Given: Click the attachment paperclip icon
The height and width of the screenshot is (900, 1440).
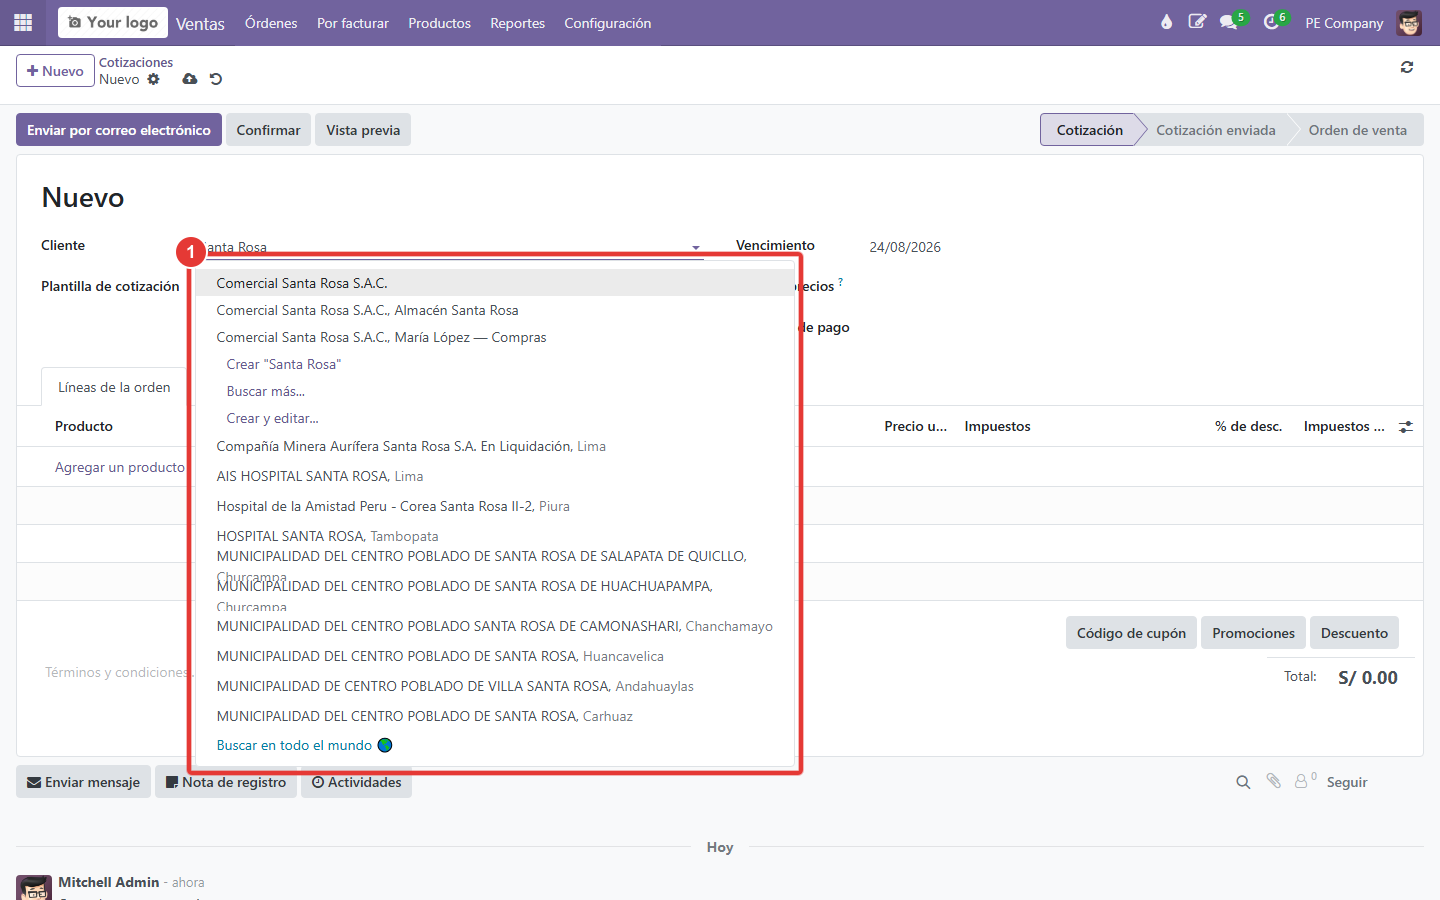Looking at the screenshot, I should point(1274,781).
